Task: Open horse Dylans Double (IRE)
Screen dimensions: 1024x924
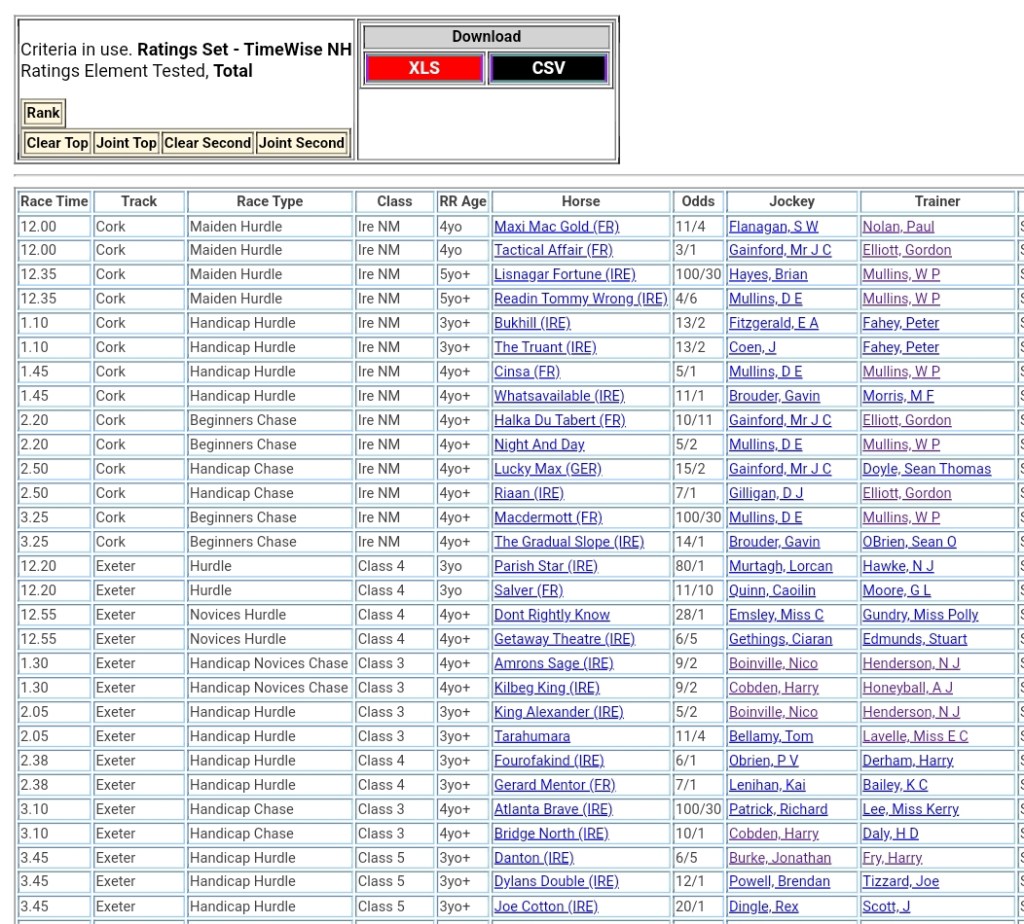Action: pos(556,882)
